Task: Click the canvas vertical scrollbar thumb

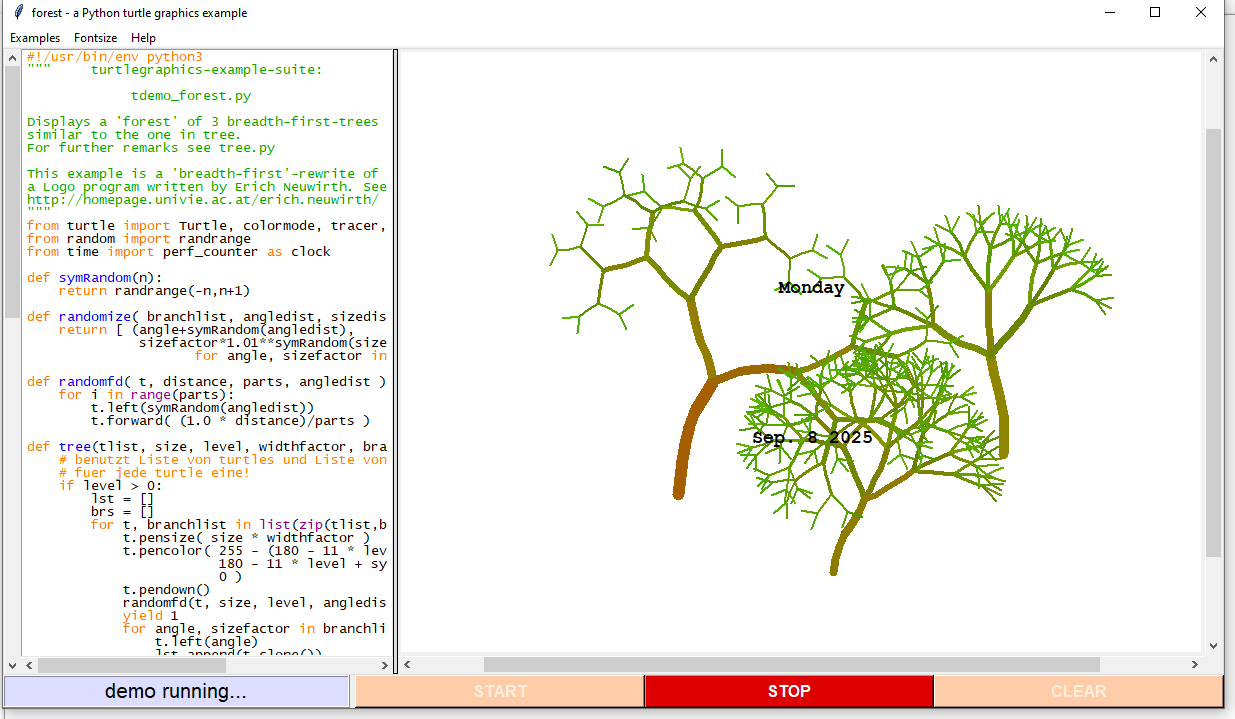Action: [1213, 342]
